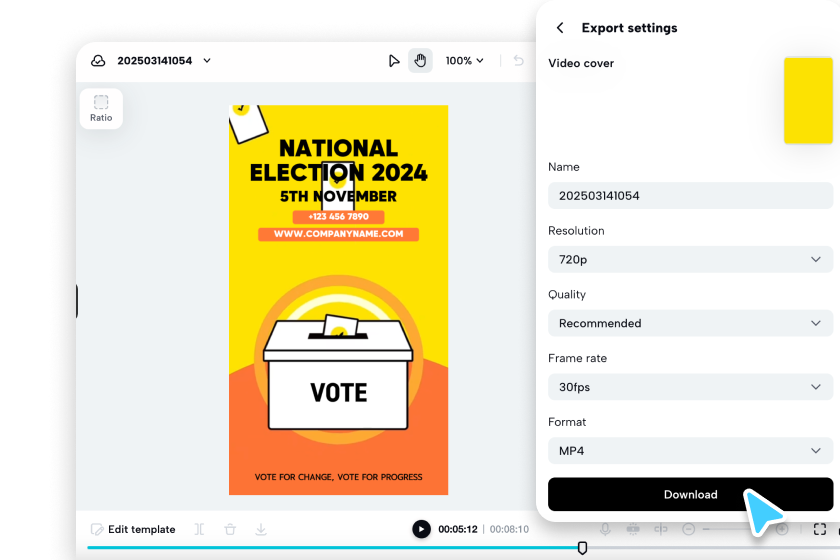Click the trash delete icon
This screenshot has height=560, width=840.
[x=230, y=529]
